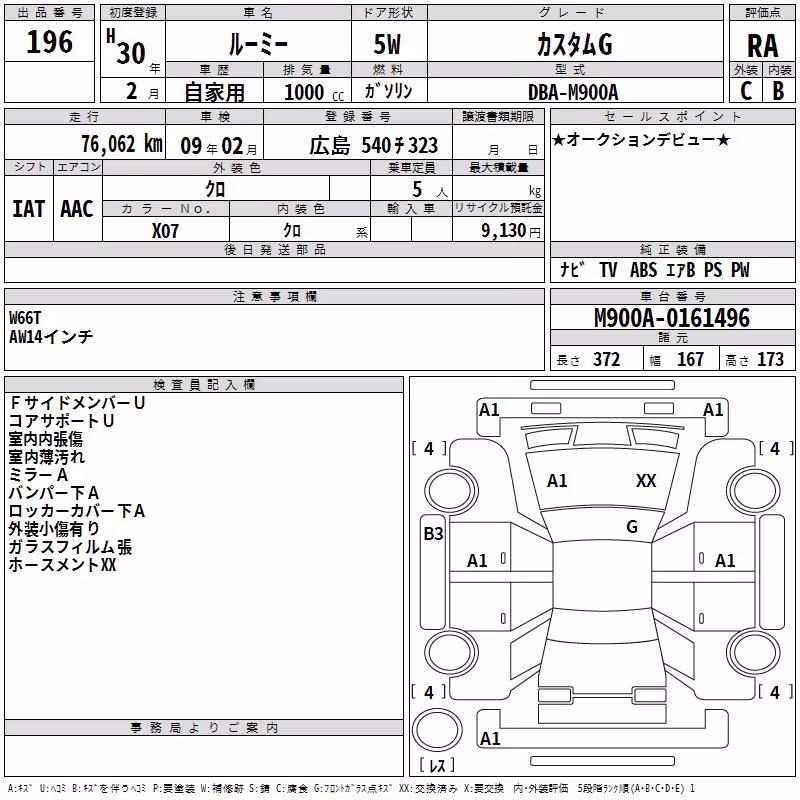Select the height value 173
Viewport: 800px width, 800px height.
(770, 359)
